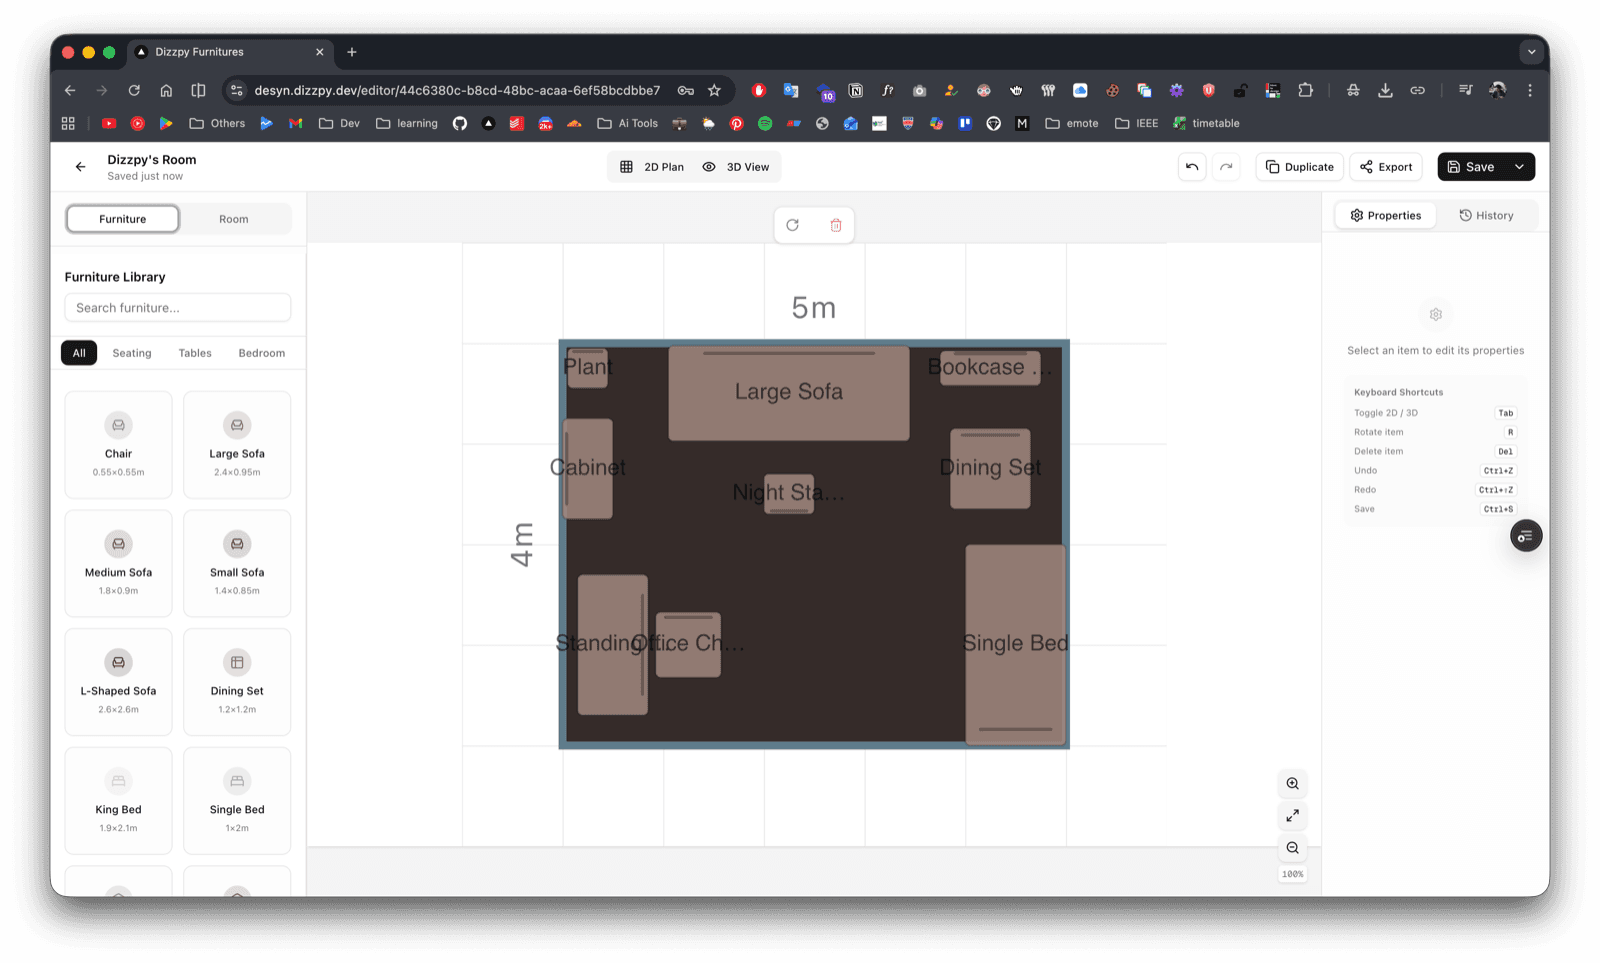Open the IEEE bookmarks folder
The width and height of the screenshot is (1600, 963).
[1137, 124]
